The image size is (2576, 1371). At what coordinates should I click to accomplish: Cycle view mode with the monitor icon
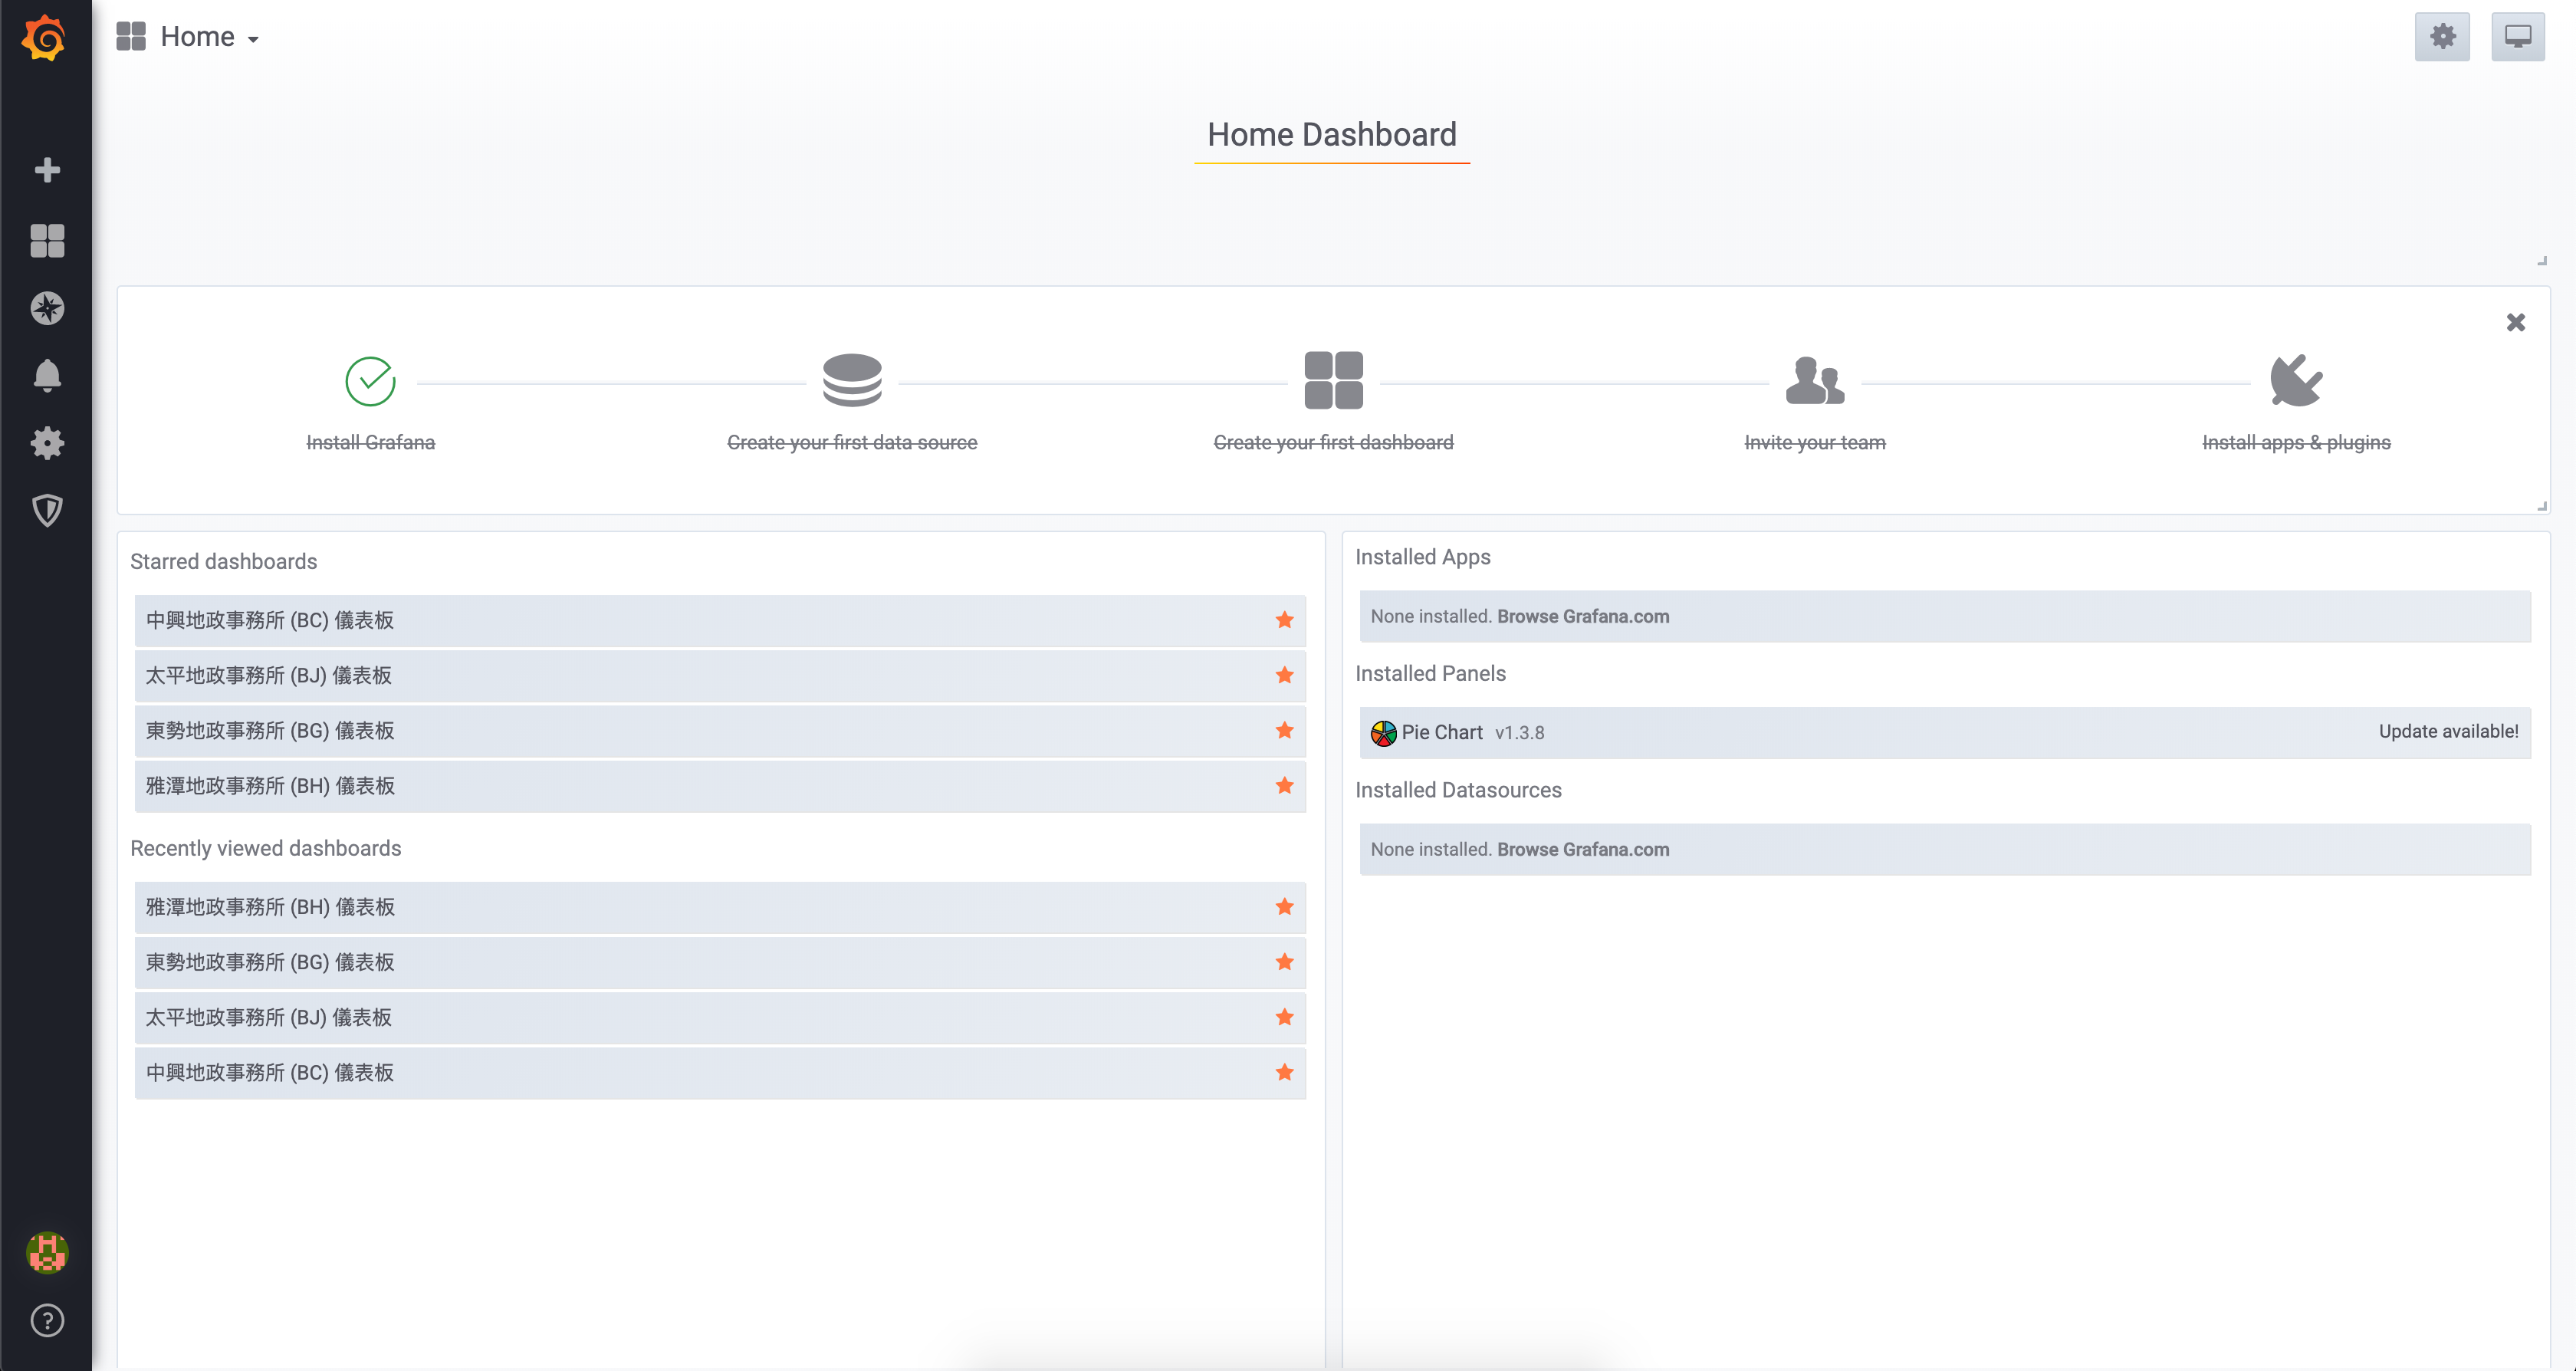click(2518, 37)
